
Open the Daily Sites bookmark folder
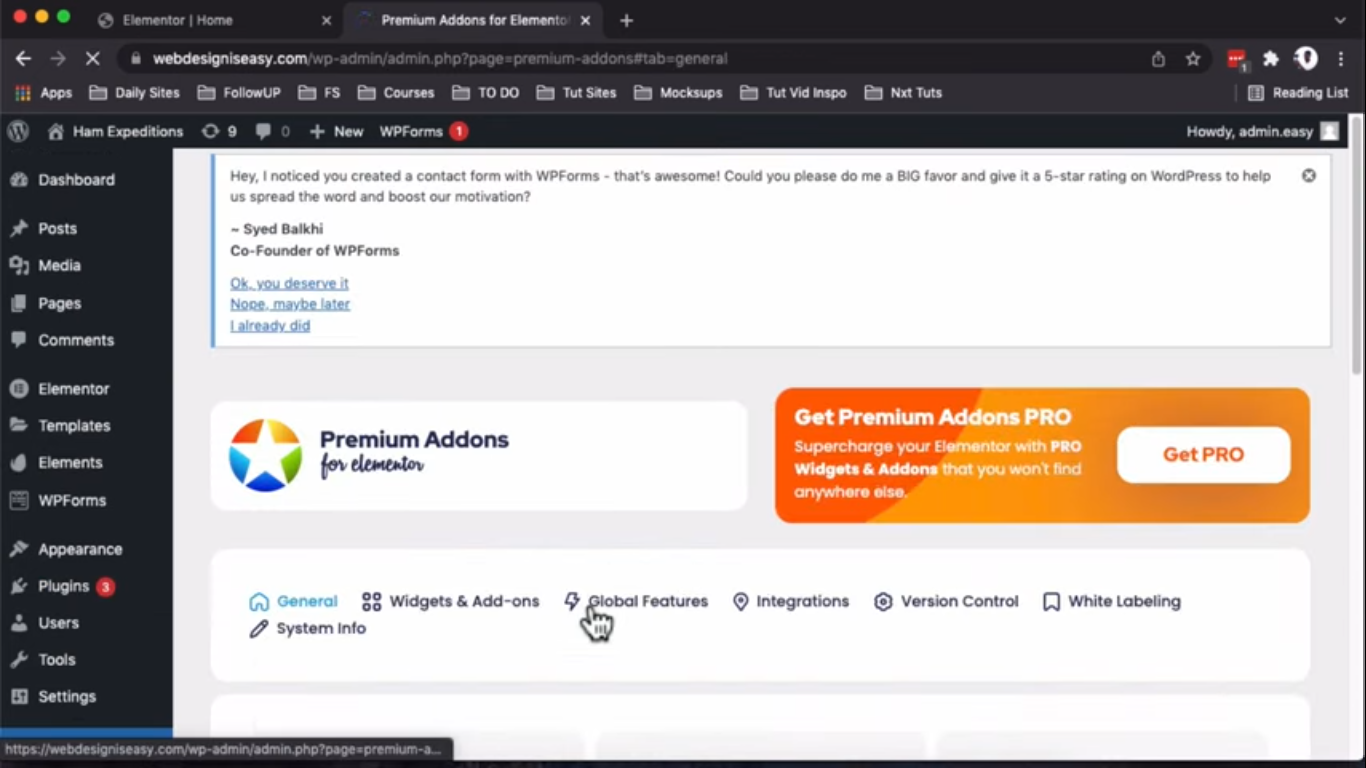134,93
